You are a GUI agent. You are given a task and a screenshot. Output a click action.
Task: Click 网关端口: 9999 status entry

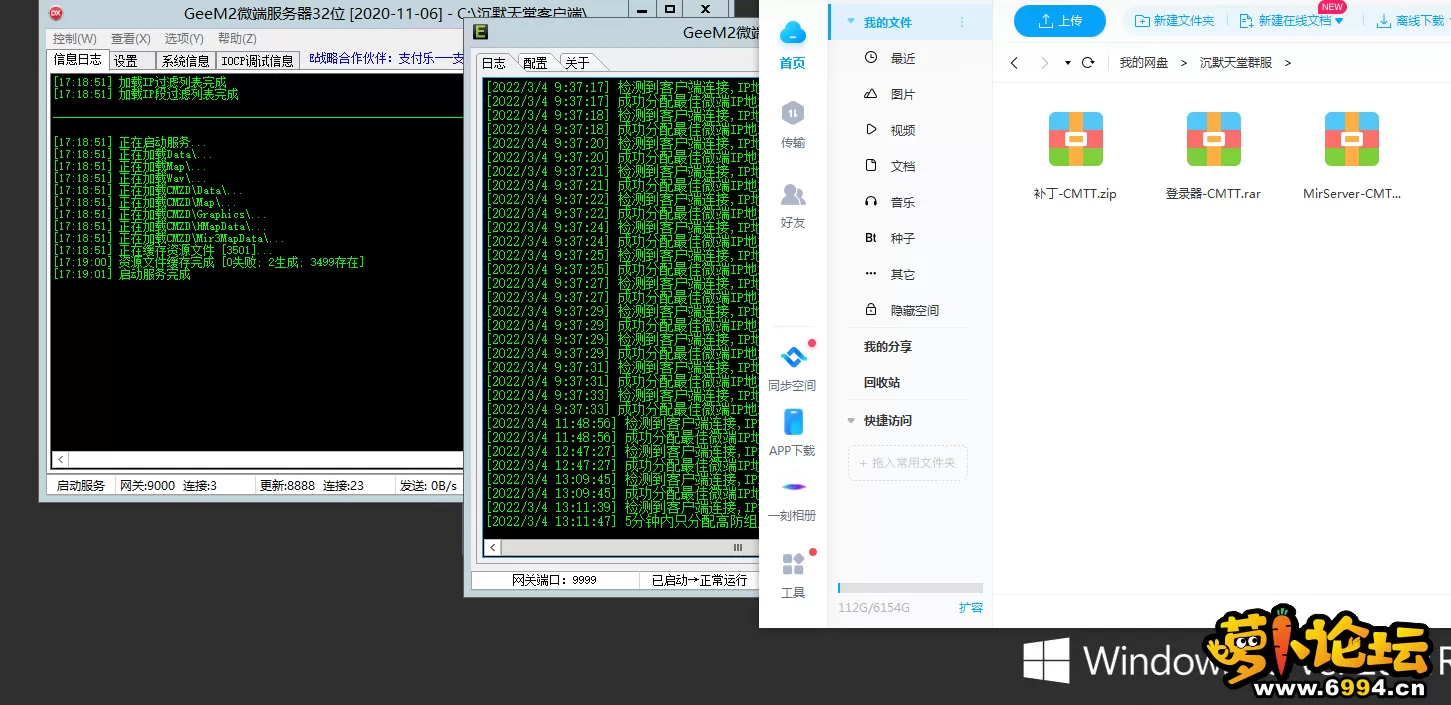(554, 580)
